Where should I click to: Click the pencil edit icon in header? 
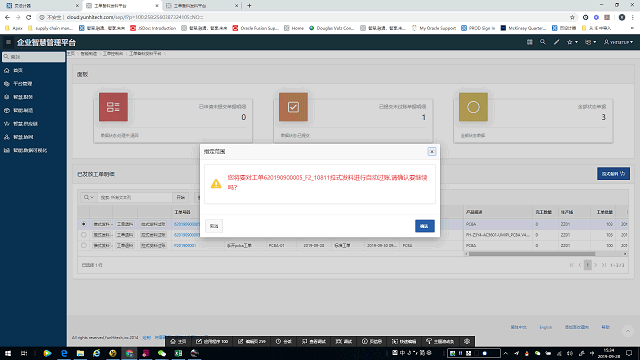coord(556,42)
